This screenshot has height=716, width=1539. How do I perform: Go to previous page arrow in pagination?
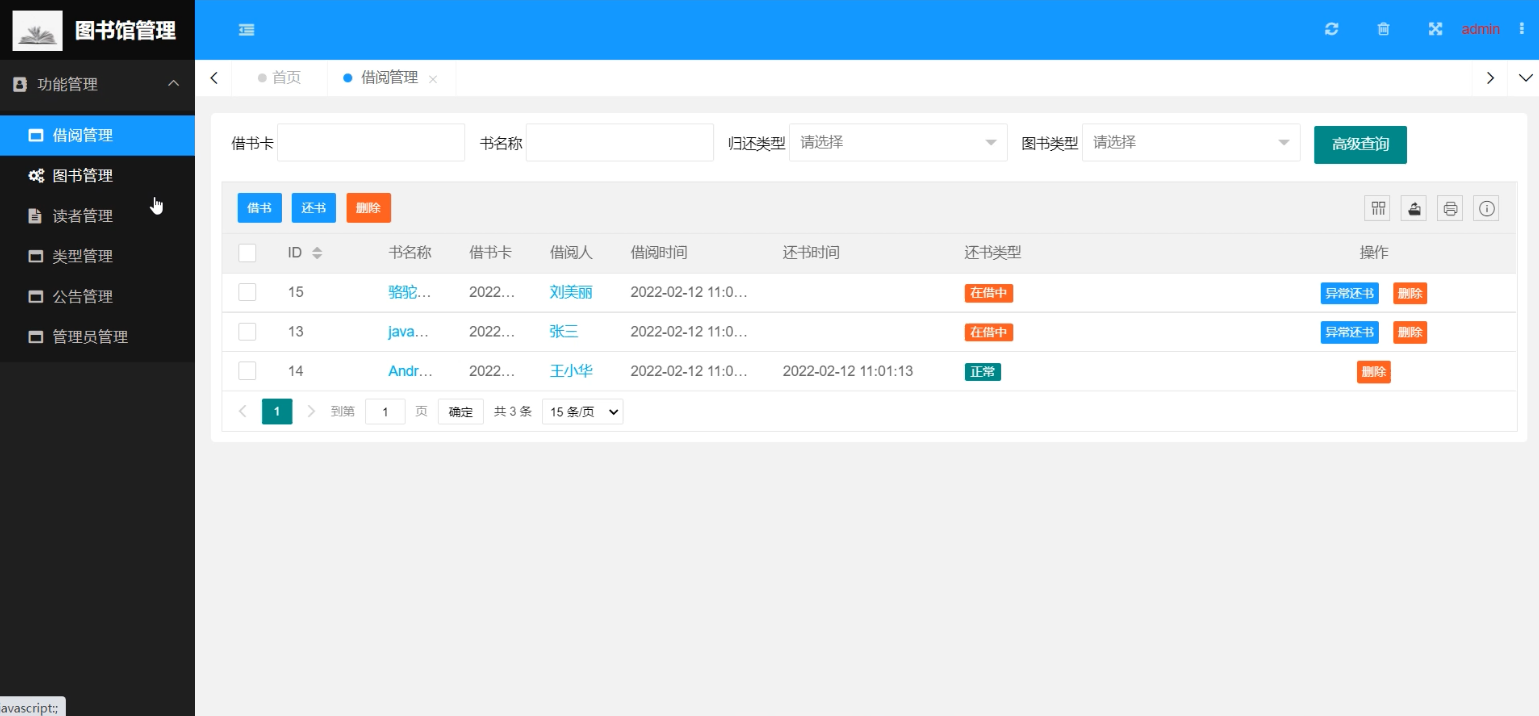tap(243, 411)
